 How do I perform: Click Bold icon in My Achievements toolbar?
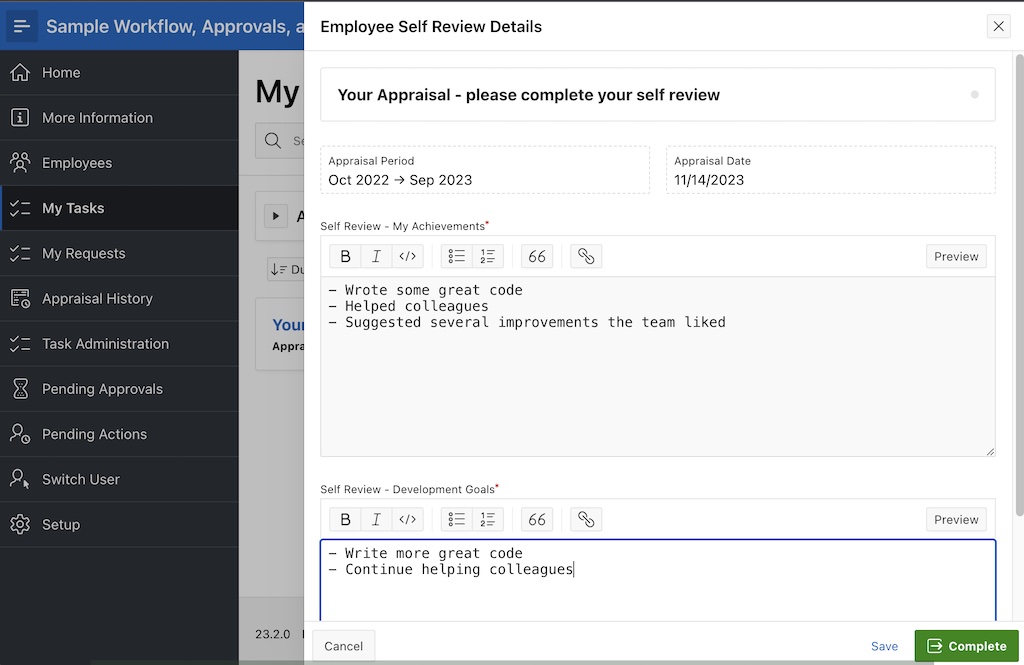click(345, 257)
